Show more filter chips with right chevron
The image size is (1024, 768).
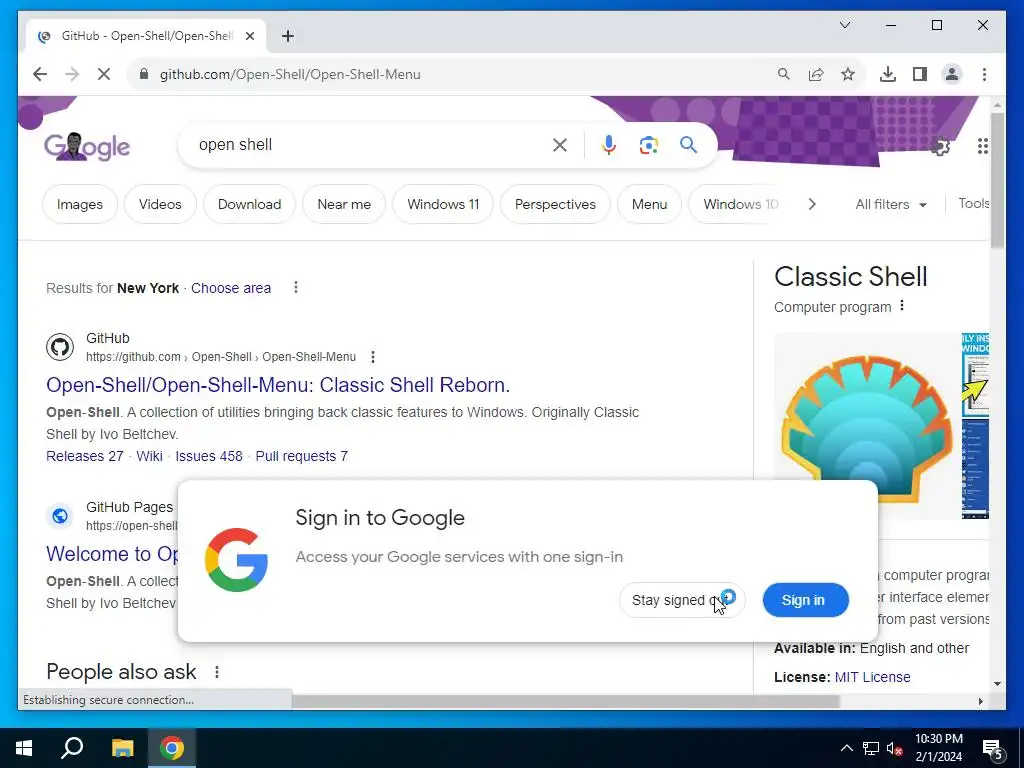click(x=812, y=204)
